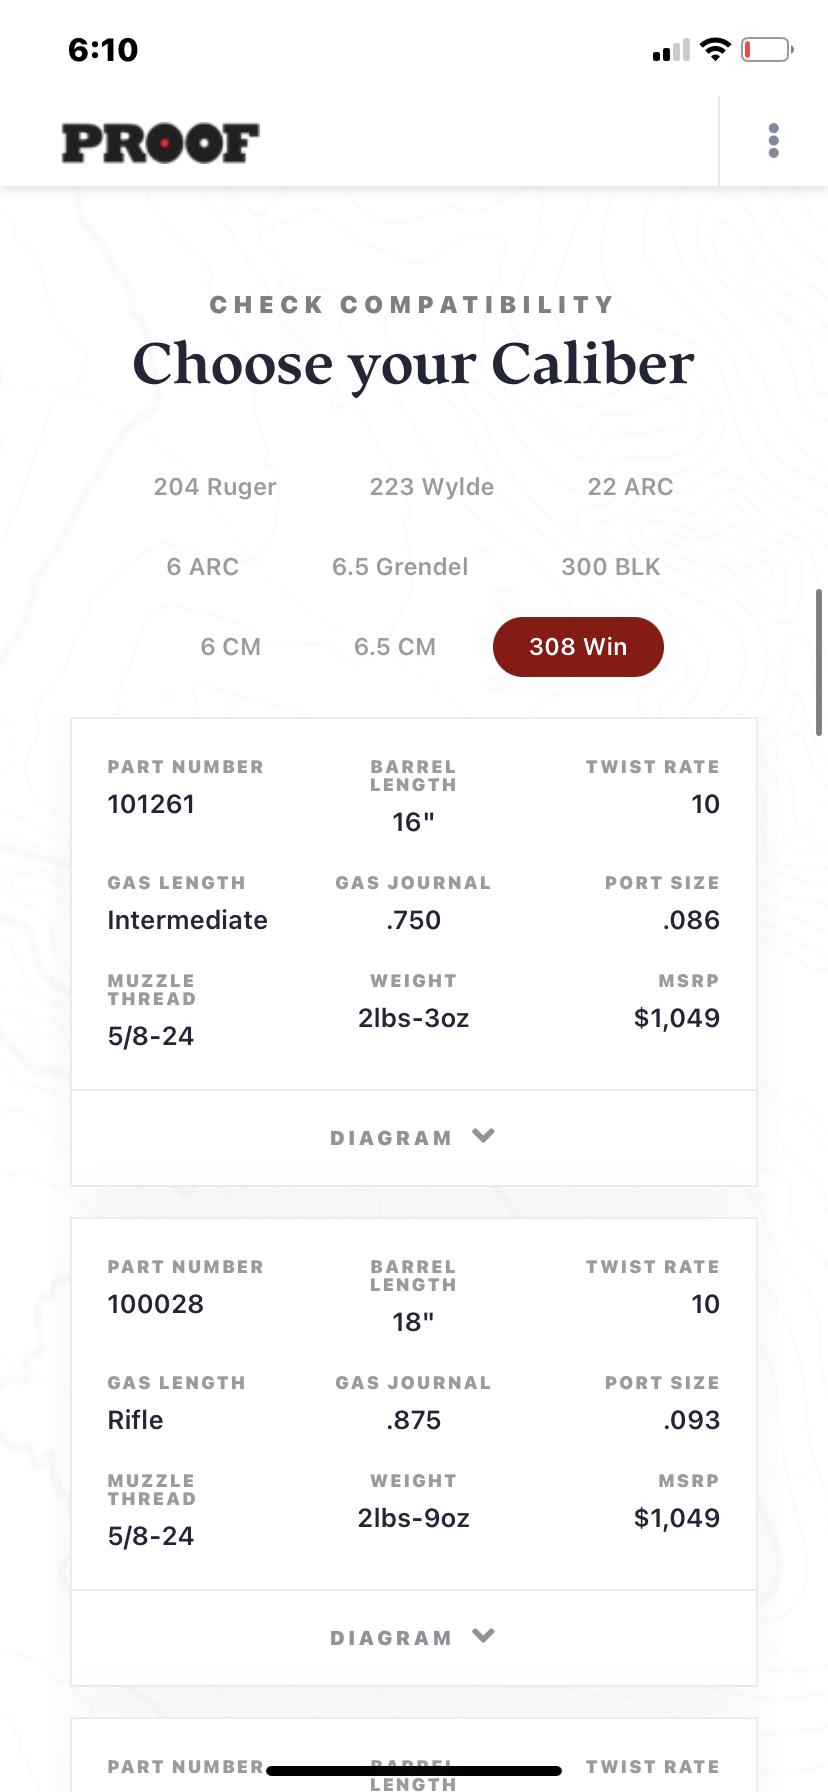
Task: Tap the clock time in status bar
Action: [103, 50]
